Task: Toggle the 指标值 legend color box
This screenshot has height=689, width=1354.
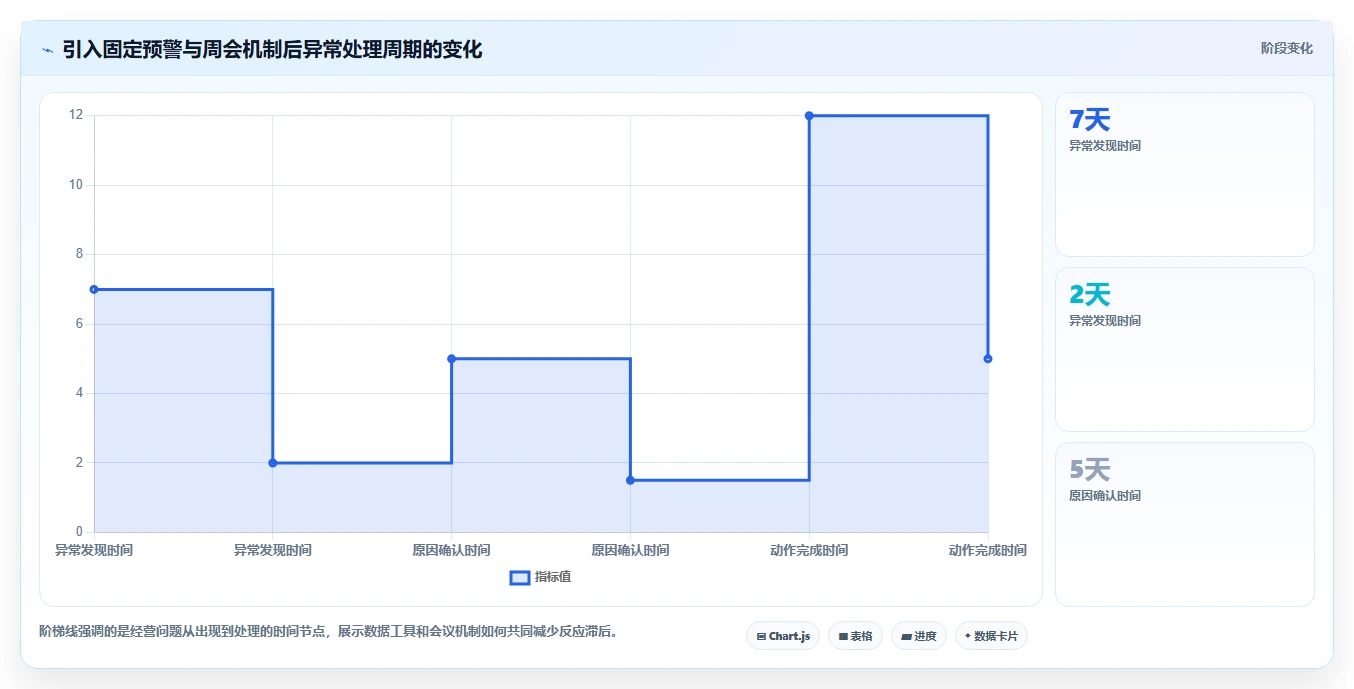Action: [520, 578]
